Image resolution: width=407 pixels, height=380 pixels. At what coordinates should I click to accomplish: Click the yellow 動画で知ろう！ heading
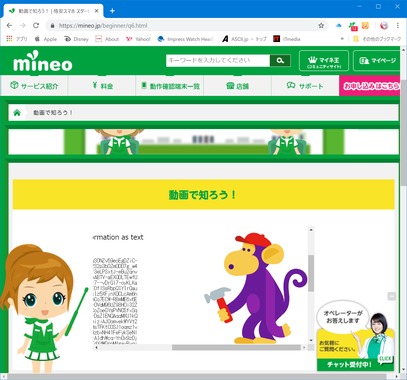[203, 194]
